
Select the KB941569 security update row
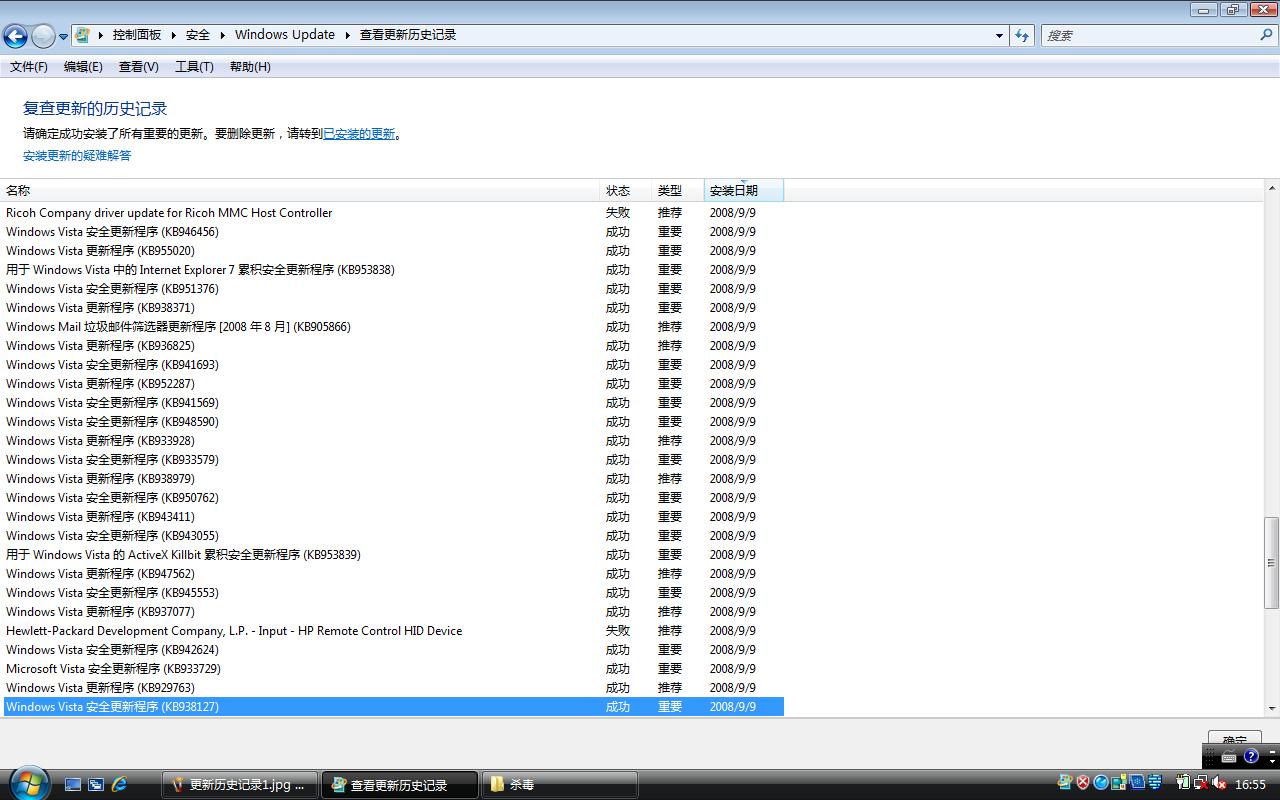click(x=392, y=403)
